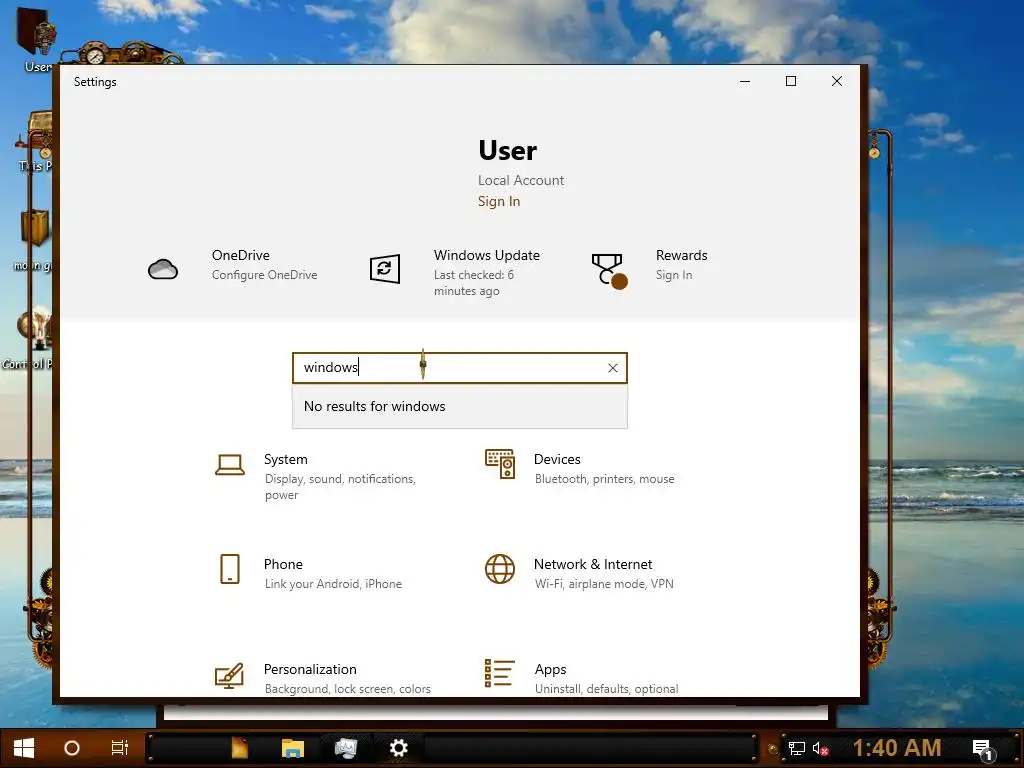Open the Personalization category title

(x=310, y=669)
